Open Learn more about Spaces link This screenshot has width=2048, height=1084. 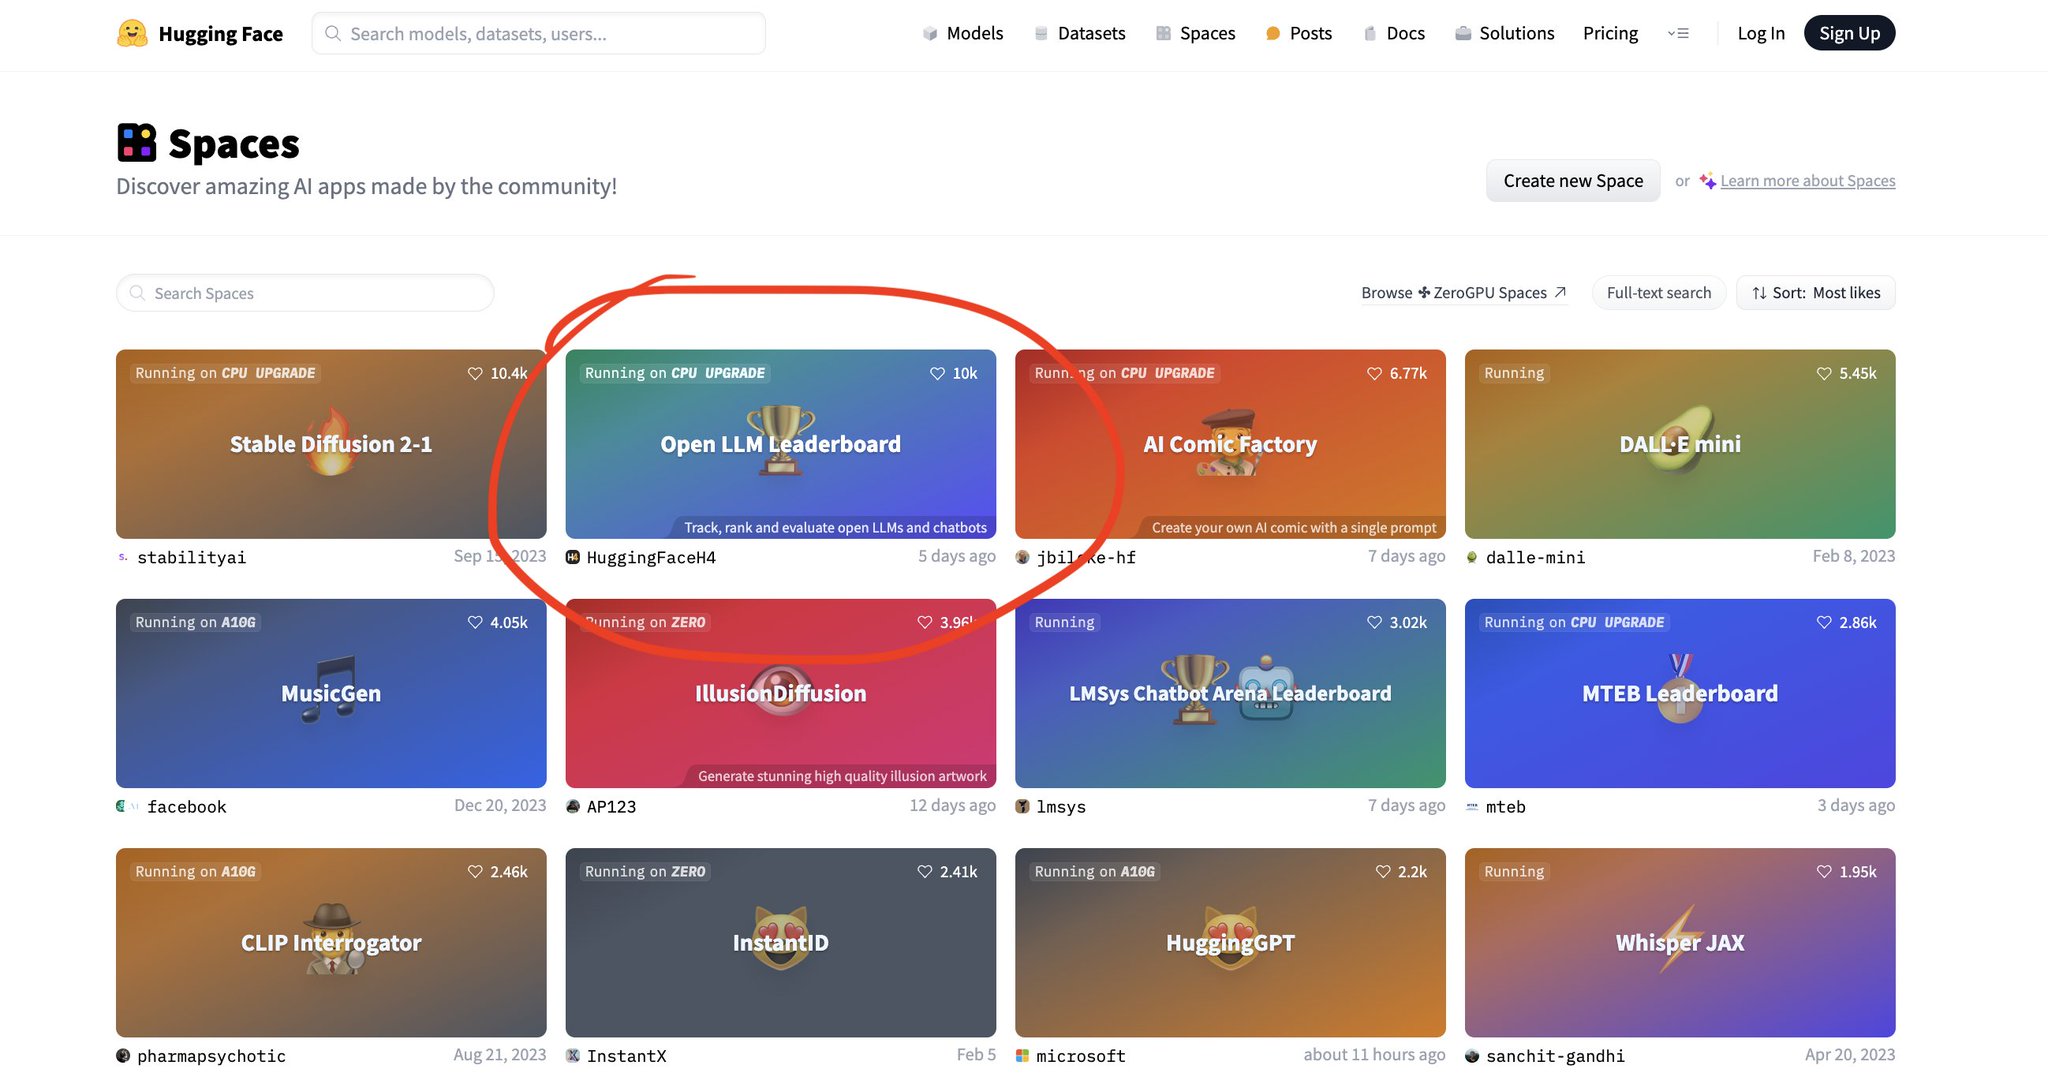pos(1807,181)
